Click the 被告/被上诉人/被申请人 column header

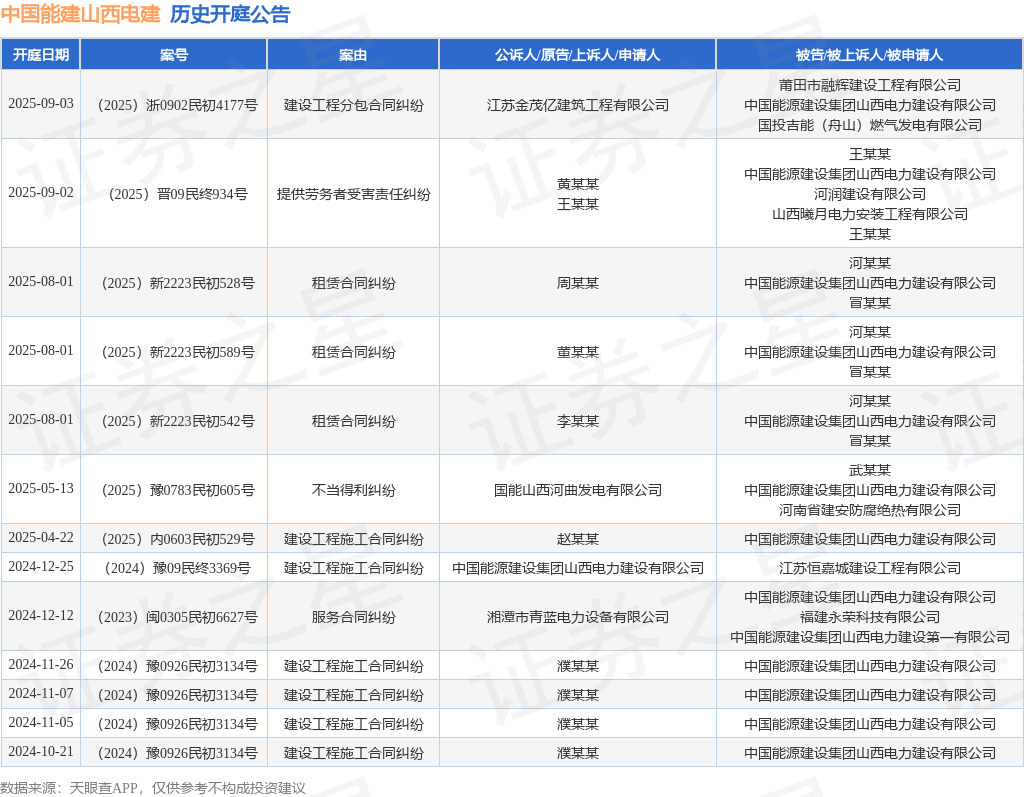coord(870,55)
